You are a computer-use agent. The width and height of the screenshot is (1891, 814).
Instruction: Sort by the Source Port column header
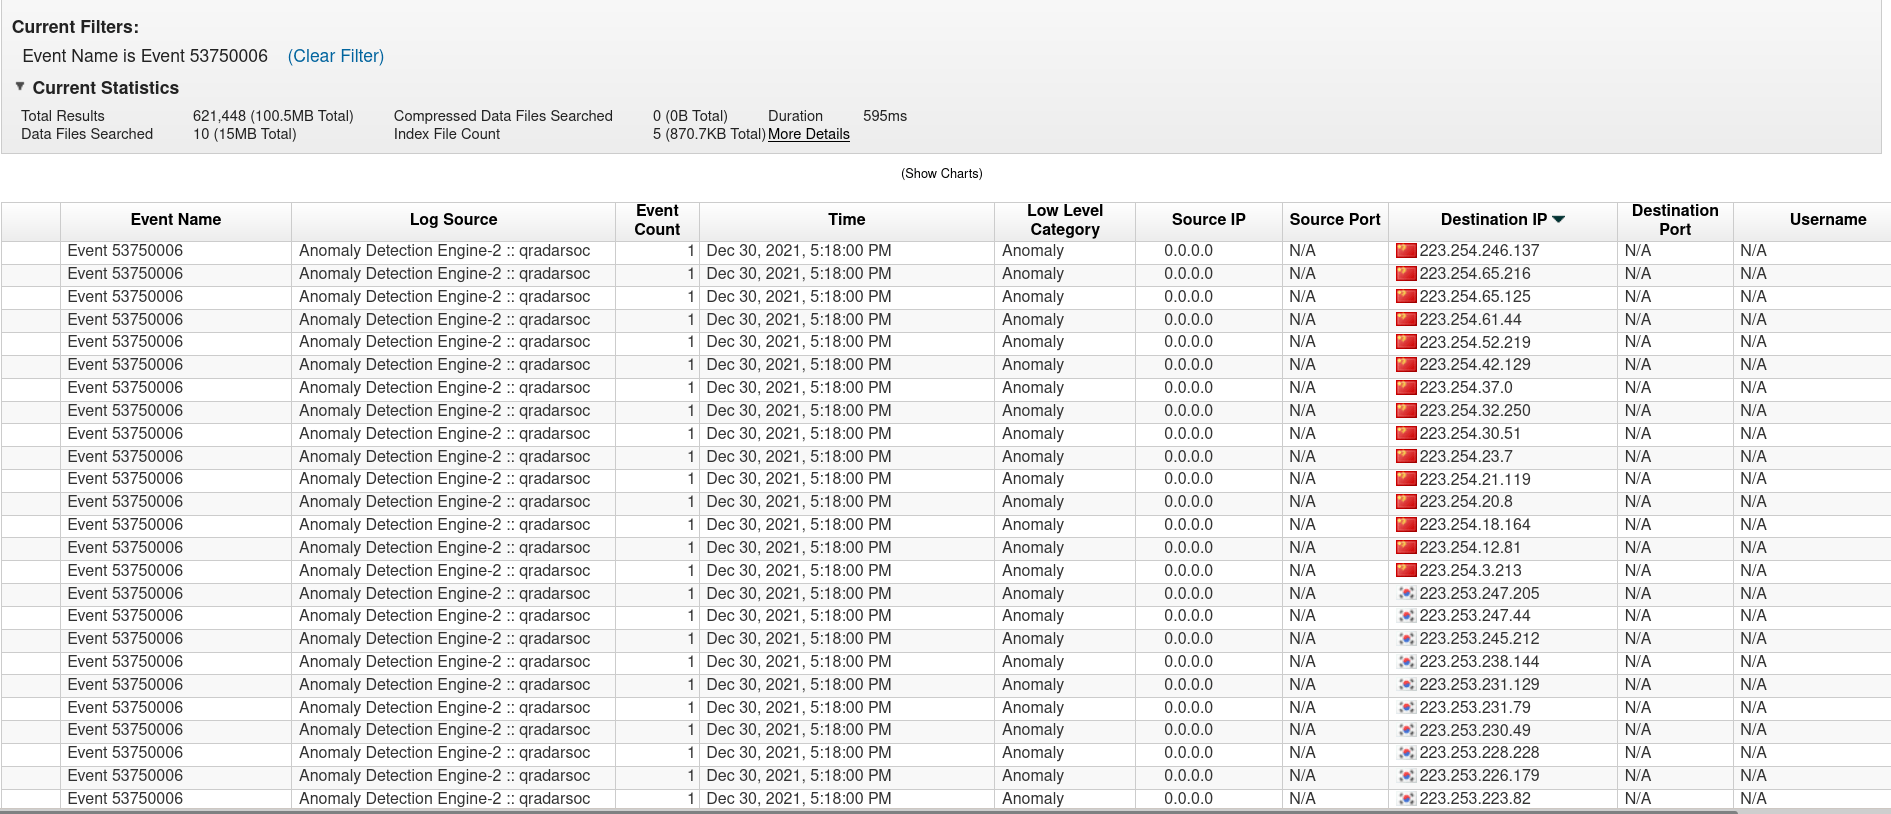(1335, 220)
